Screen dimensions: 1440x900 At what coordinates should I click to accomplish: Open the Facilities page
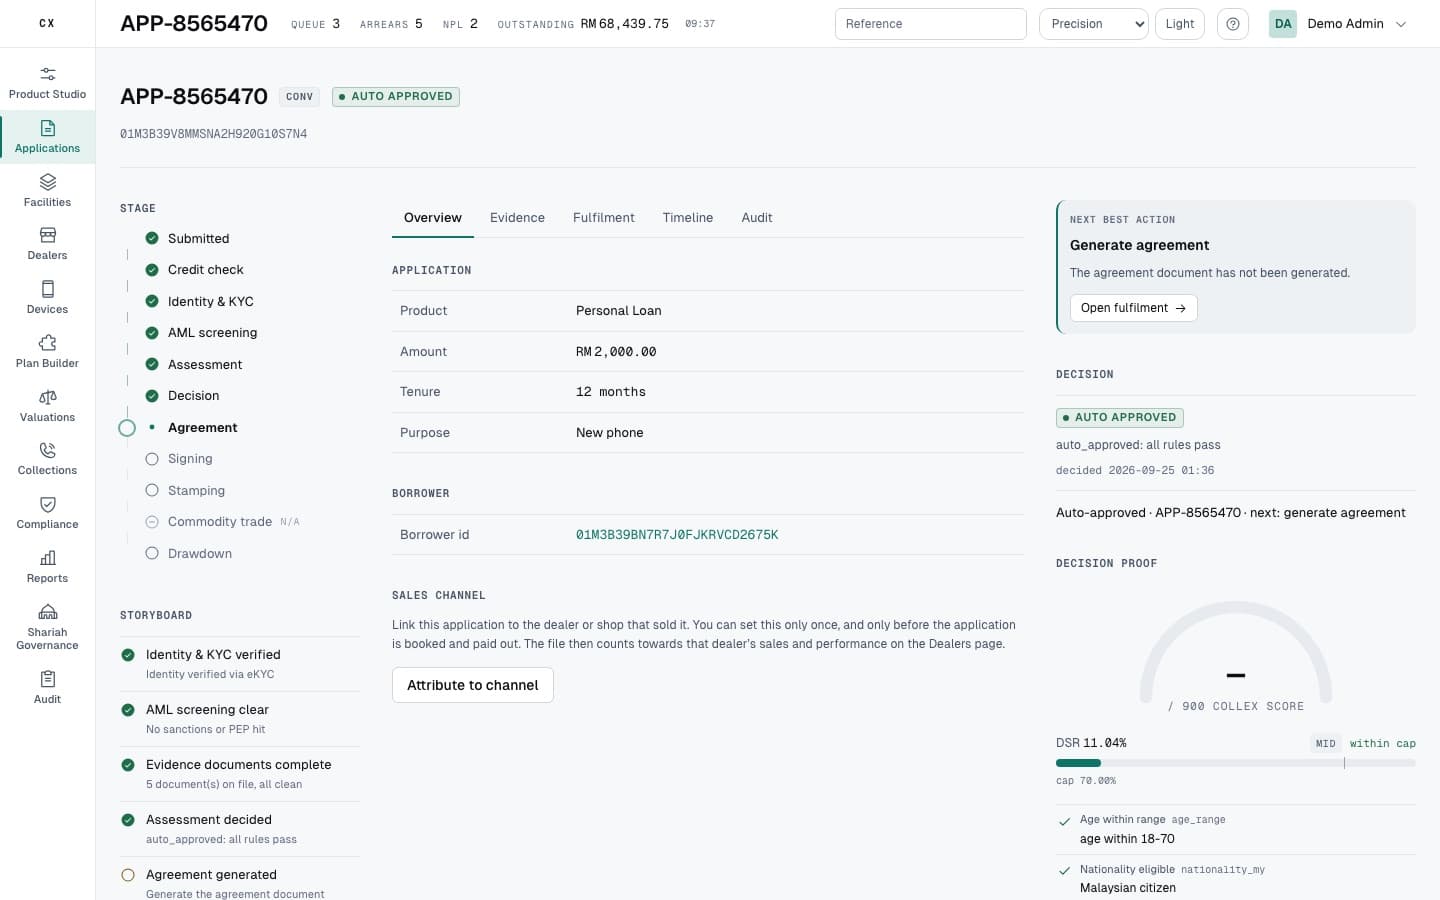47,191
